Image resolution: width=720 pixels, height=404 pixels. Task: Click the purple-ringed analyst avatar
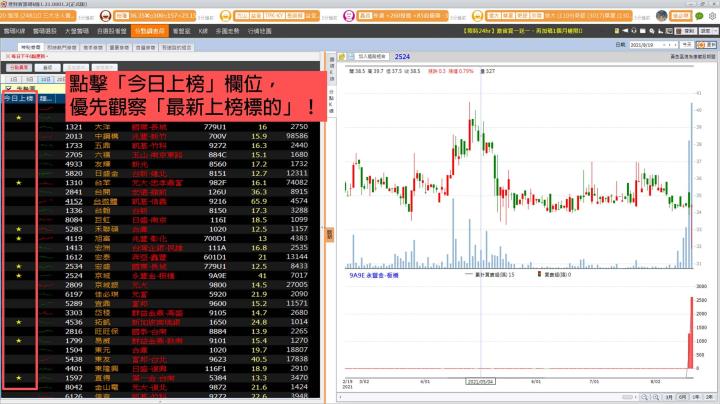(x=349, y=17)
